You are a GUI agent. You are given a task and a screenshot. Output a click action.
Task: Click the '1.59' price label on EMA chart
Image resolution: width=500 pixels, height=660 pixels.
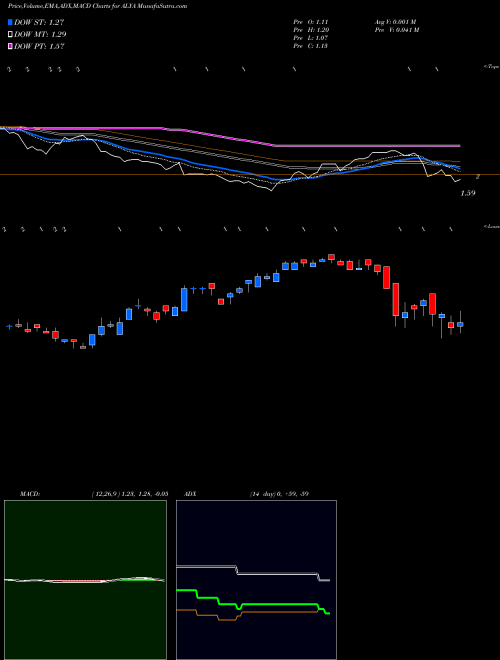(x=468, y=193)
